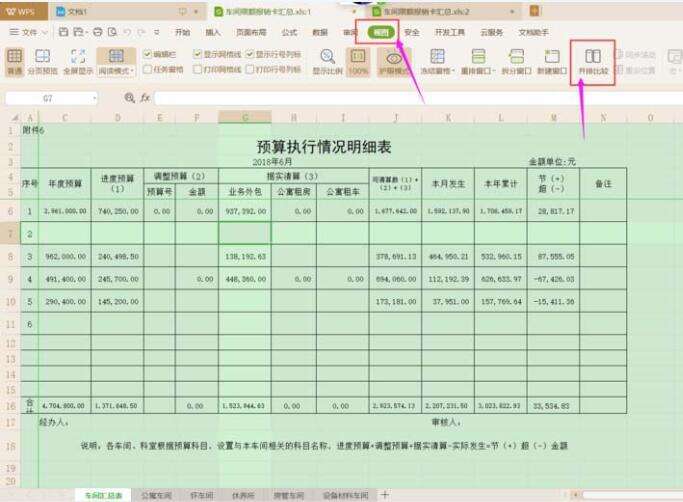The width and height of the screenshot is (683, 502).
Task: Open the 开始 (Home) ribbon tab
Action: [x=183, y=32]
